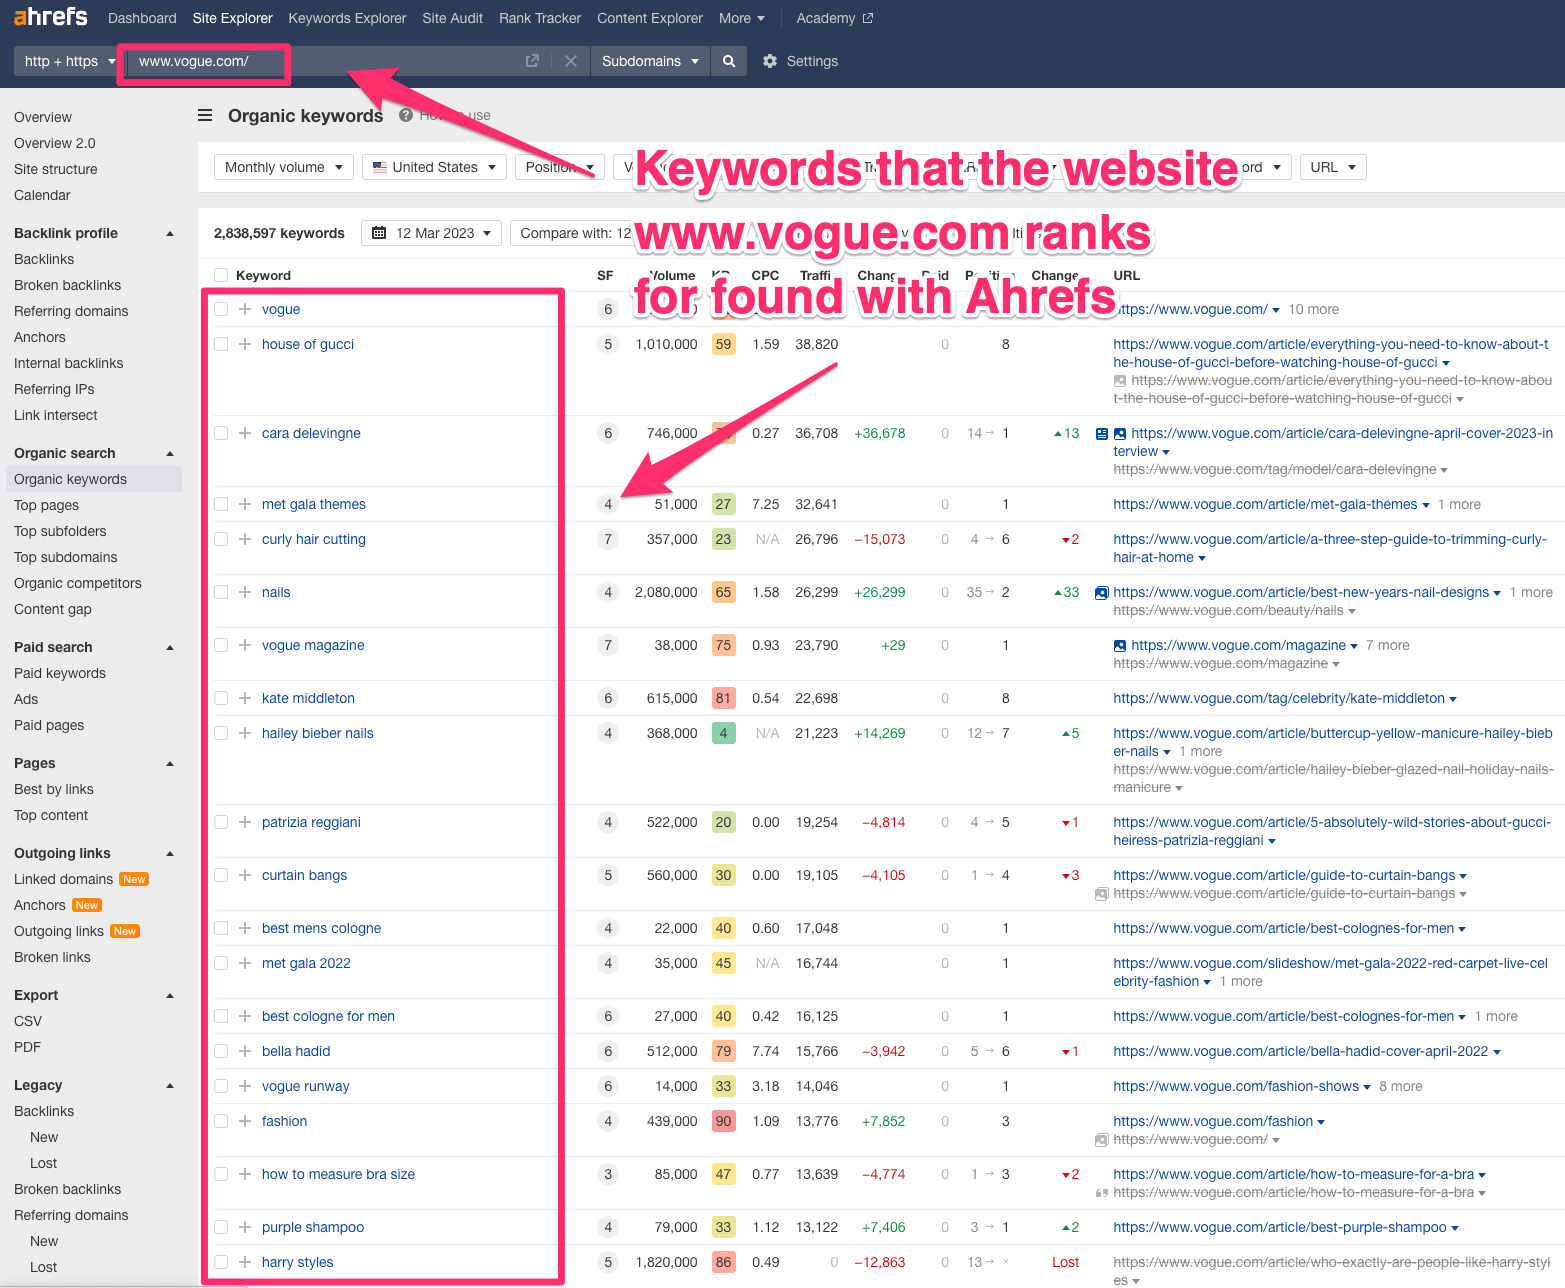Click the plus icon next to fashion

point(245,1121)
